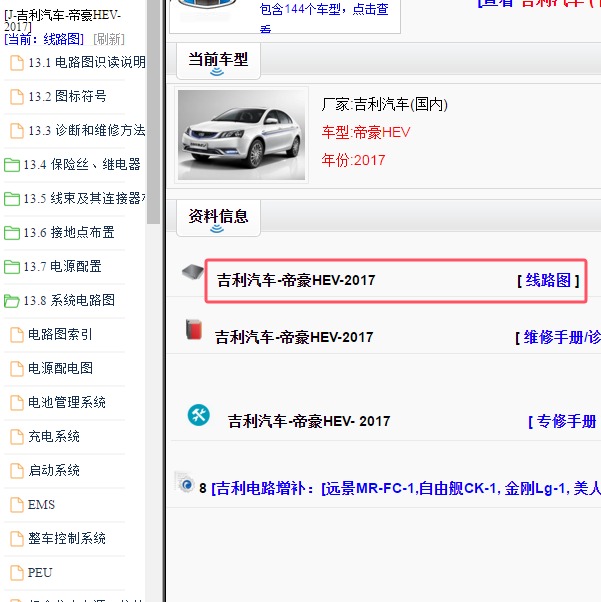This screenshot has width=601, height=602.
Task: Open 吉利电路增补 远景MR-FC-1 link
Action: coord(406,489)
